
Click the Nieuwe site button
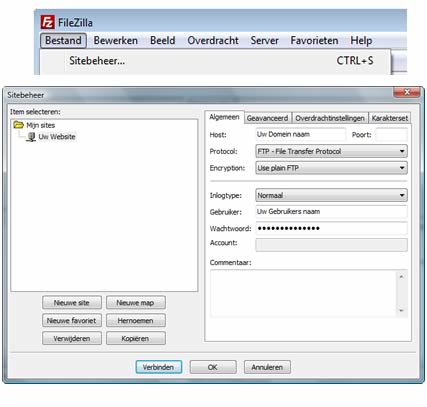coord(72,303)
